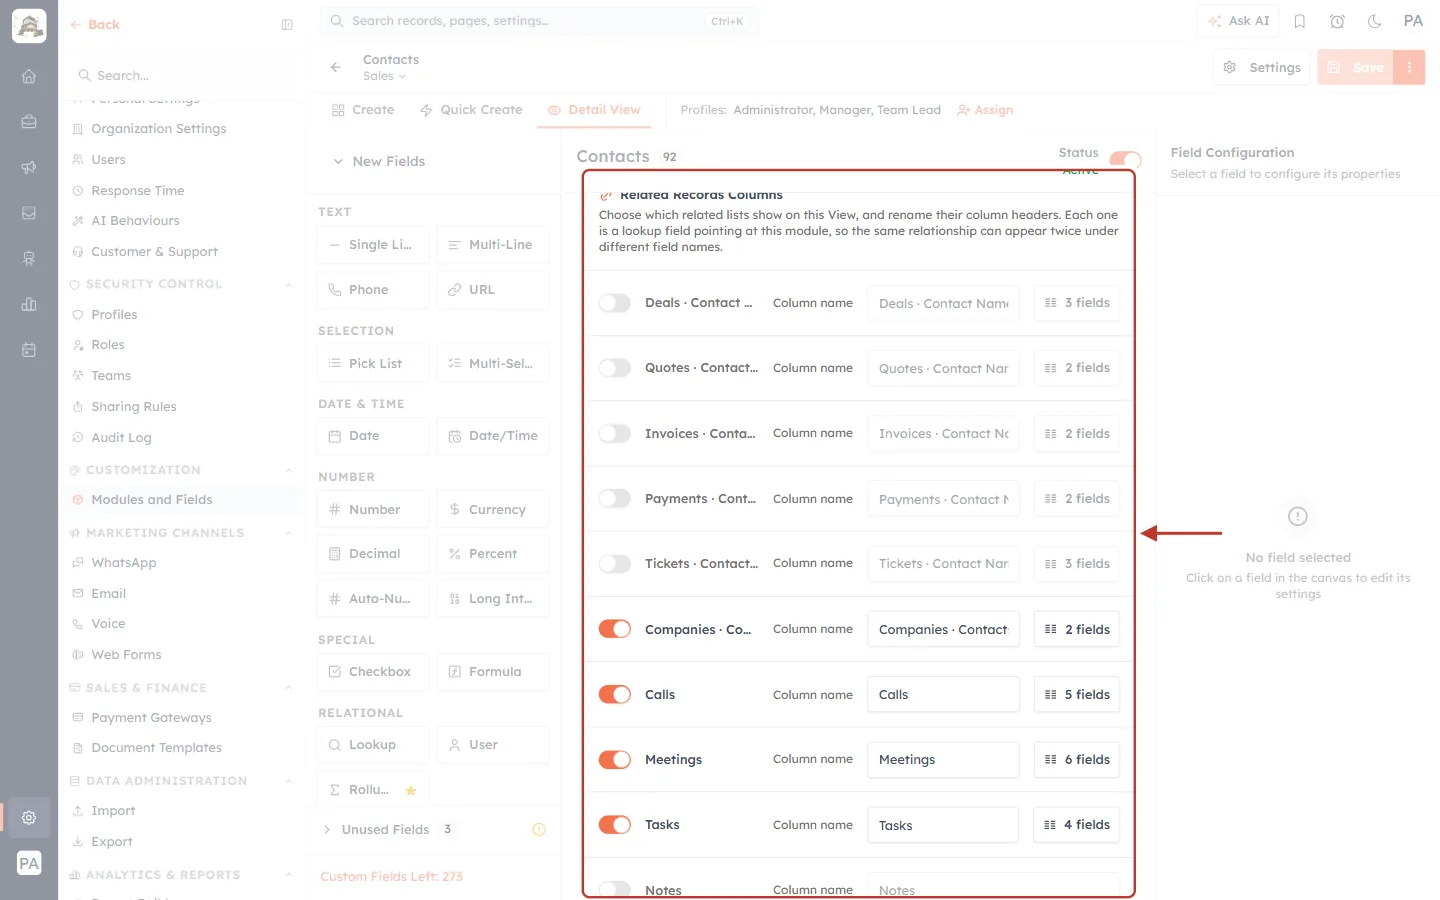Click the warning icon beside Unused Fields
Image resolution: width=1440 pixels, height=900 pixels.
coord(539,829)
